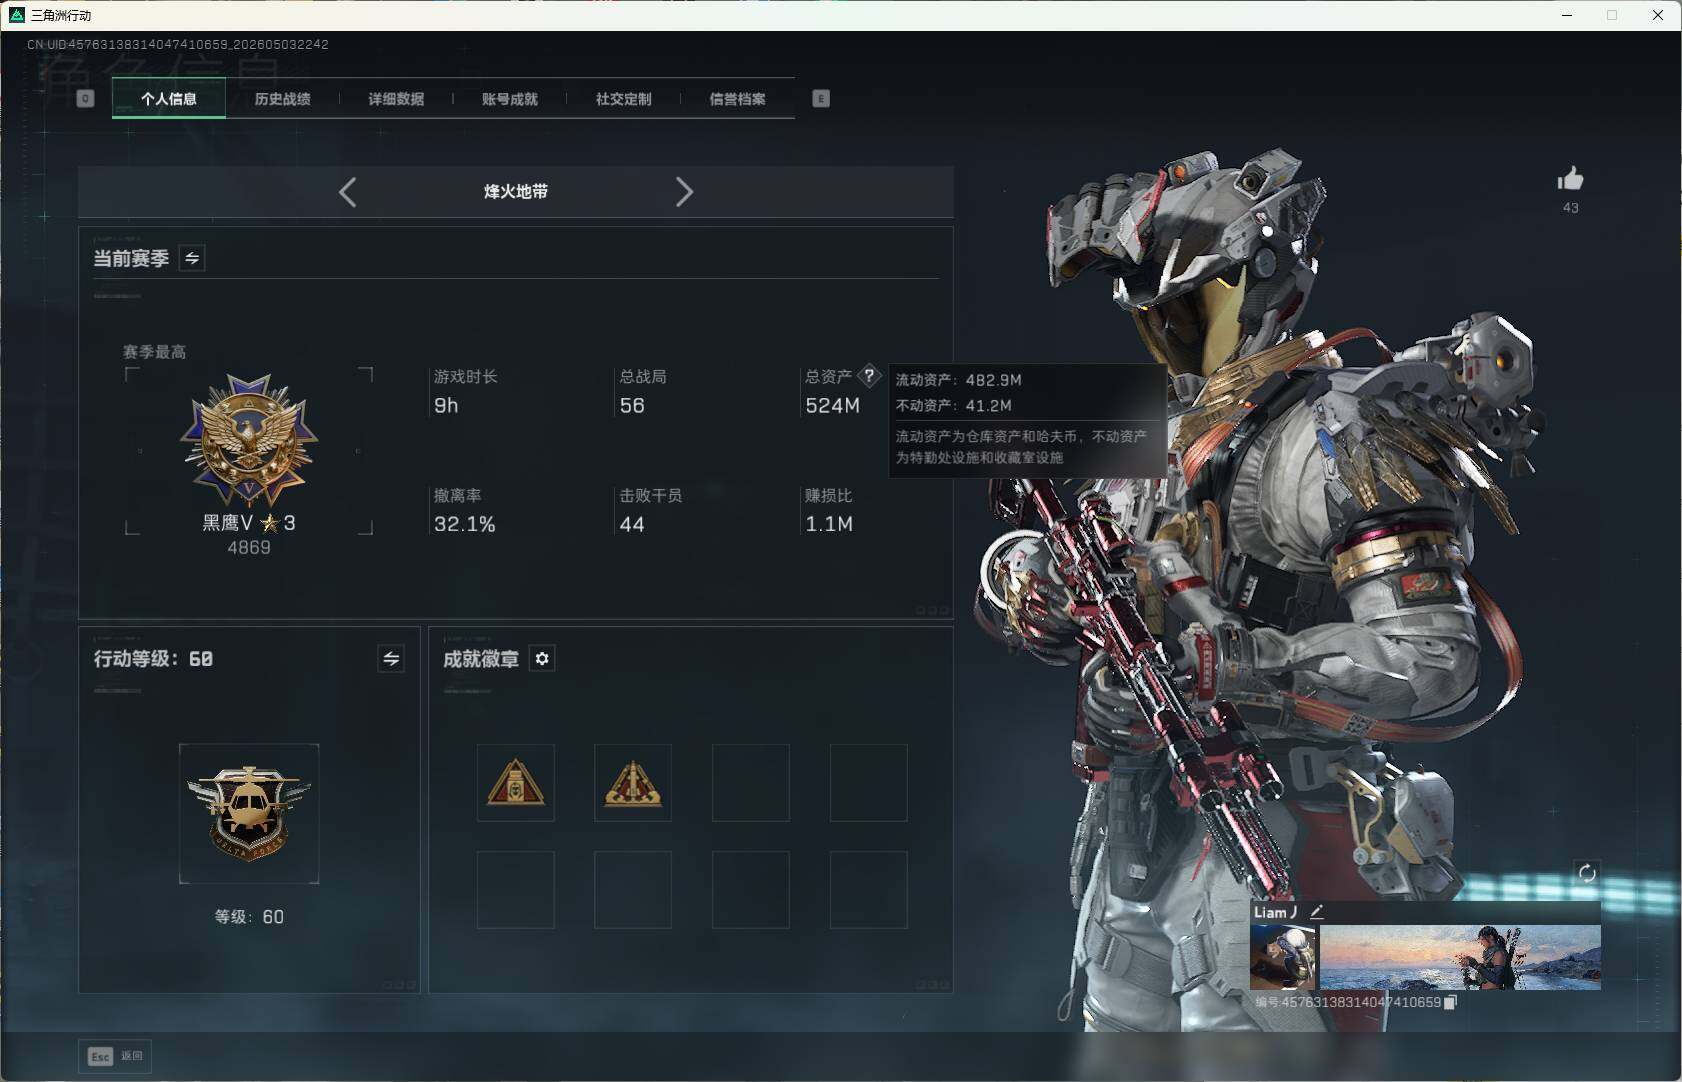The width and height of the screenshot is (1682, 1082).
Task: Open the 个人信息 tab
Action: pyautogui.click(x=169, y=98)
